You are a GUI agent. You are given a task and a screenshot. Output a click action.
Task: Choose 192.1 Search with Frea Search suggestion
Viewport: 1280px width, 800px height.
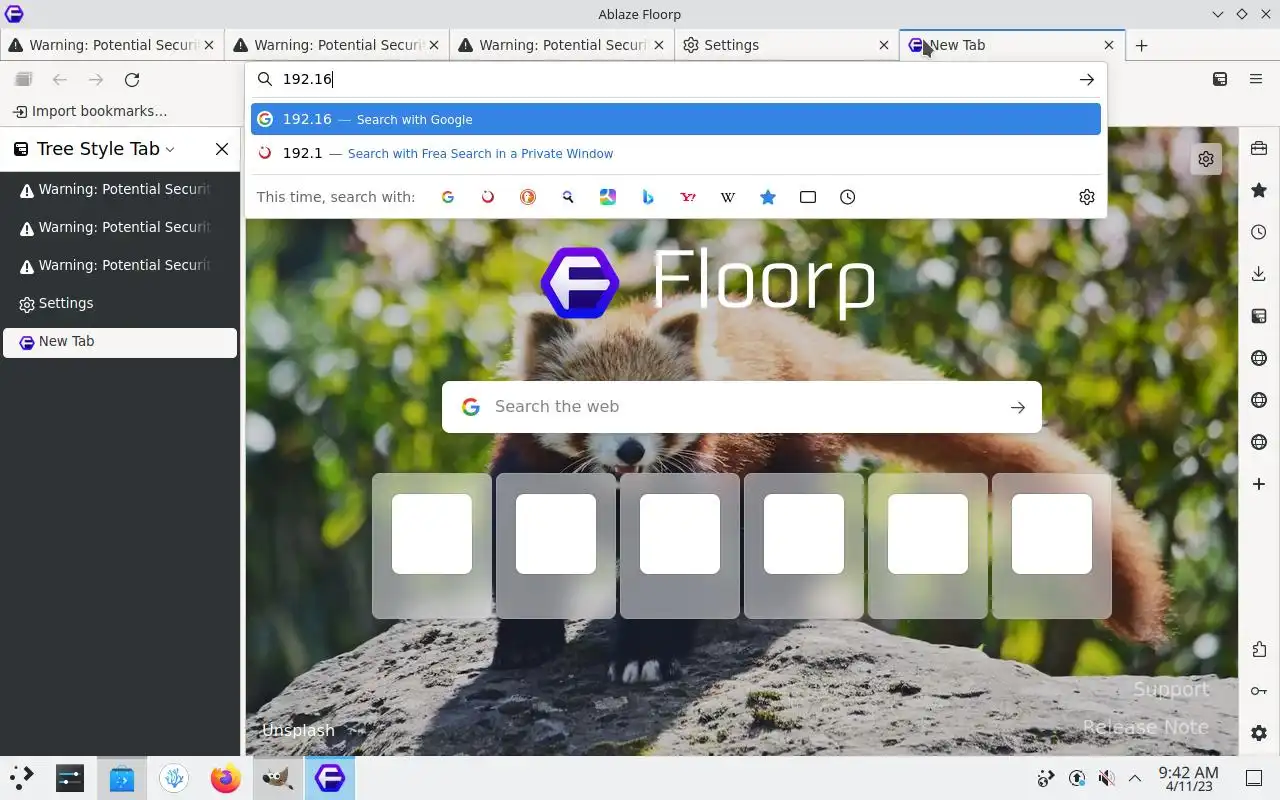point(676,153)
